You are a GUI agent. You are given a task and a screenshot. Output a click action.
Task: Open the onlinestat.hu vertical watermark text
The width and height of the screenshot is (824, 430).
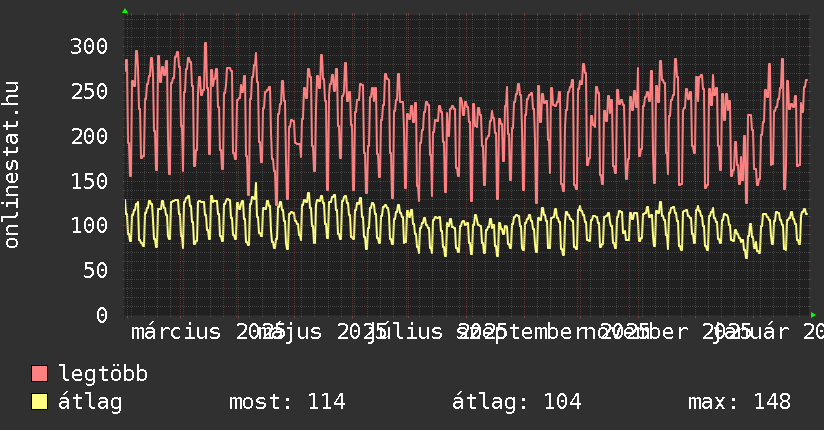[12, 165]
